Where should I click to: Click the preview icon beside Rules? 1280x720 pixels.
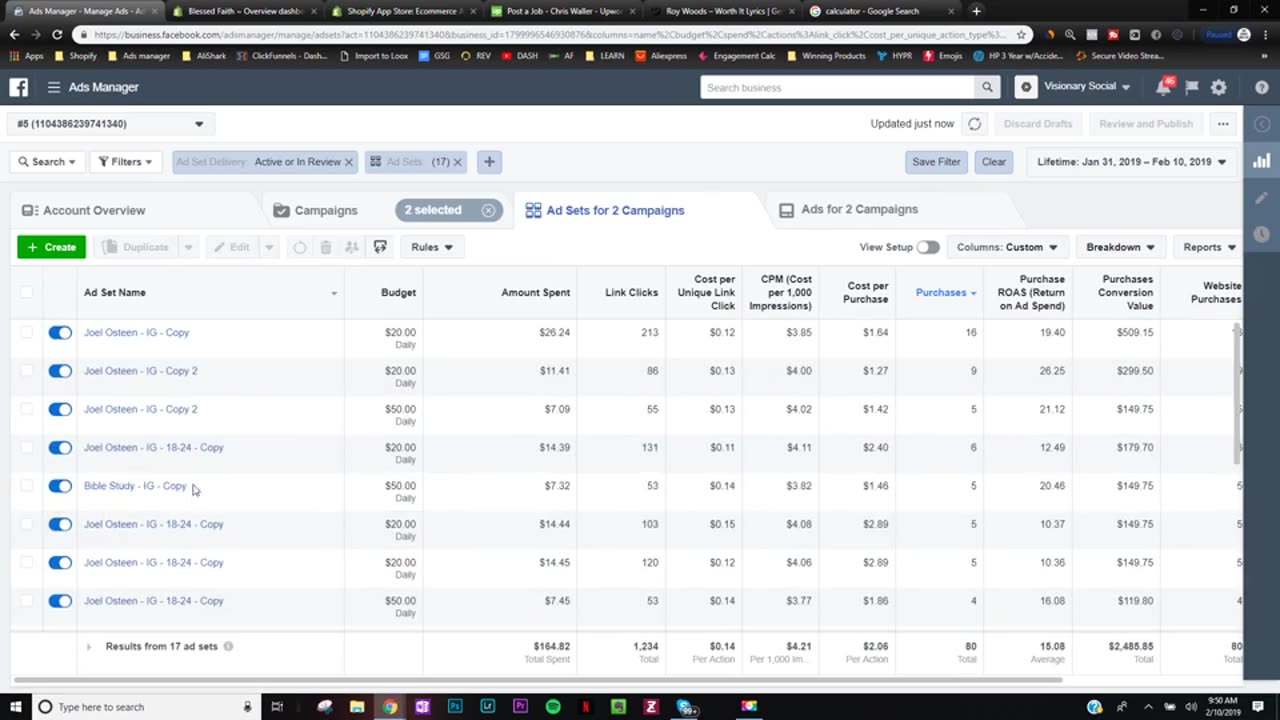click(380, 247)
